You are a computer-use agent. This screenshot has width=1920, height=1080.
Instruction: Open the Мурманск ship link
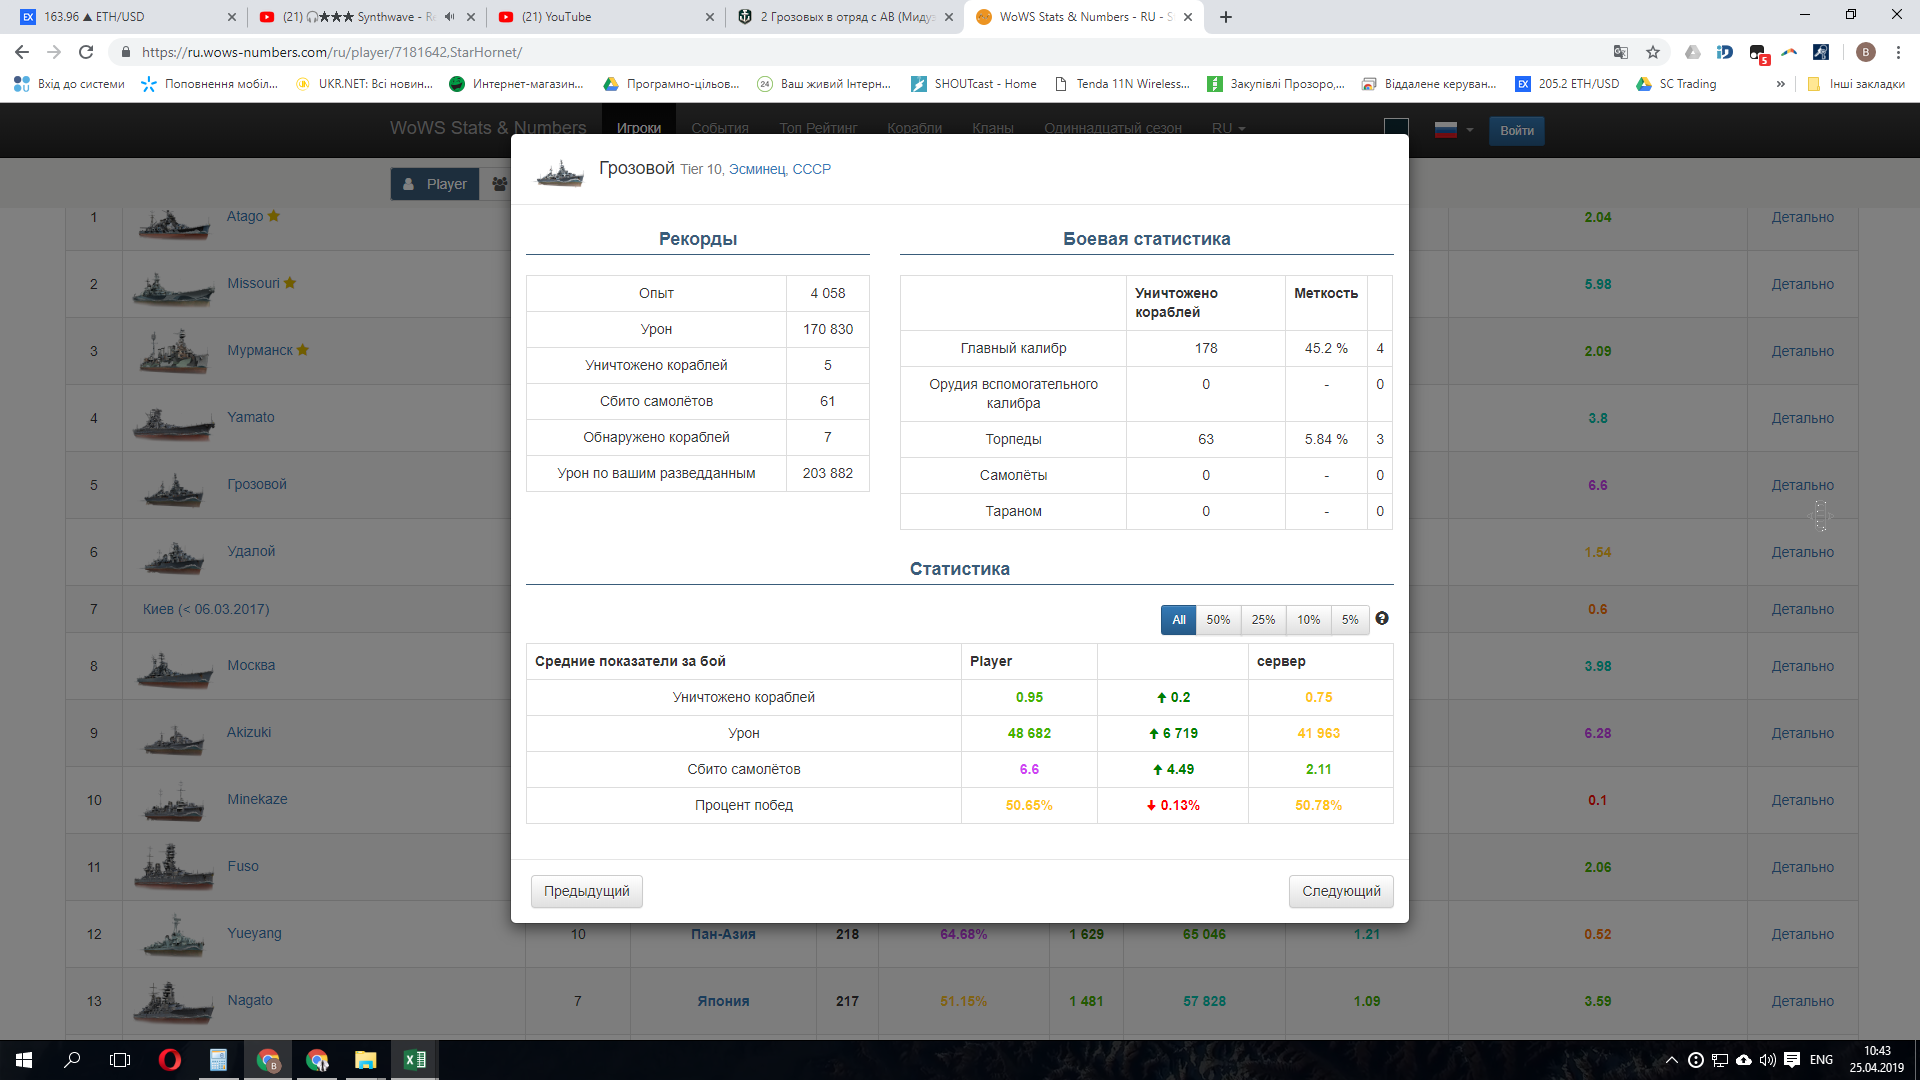260,350
